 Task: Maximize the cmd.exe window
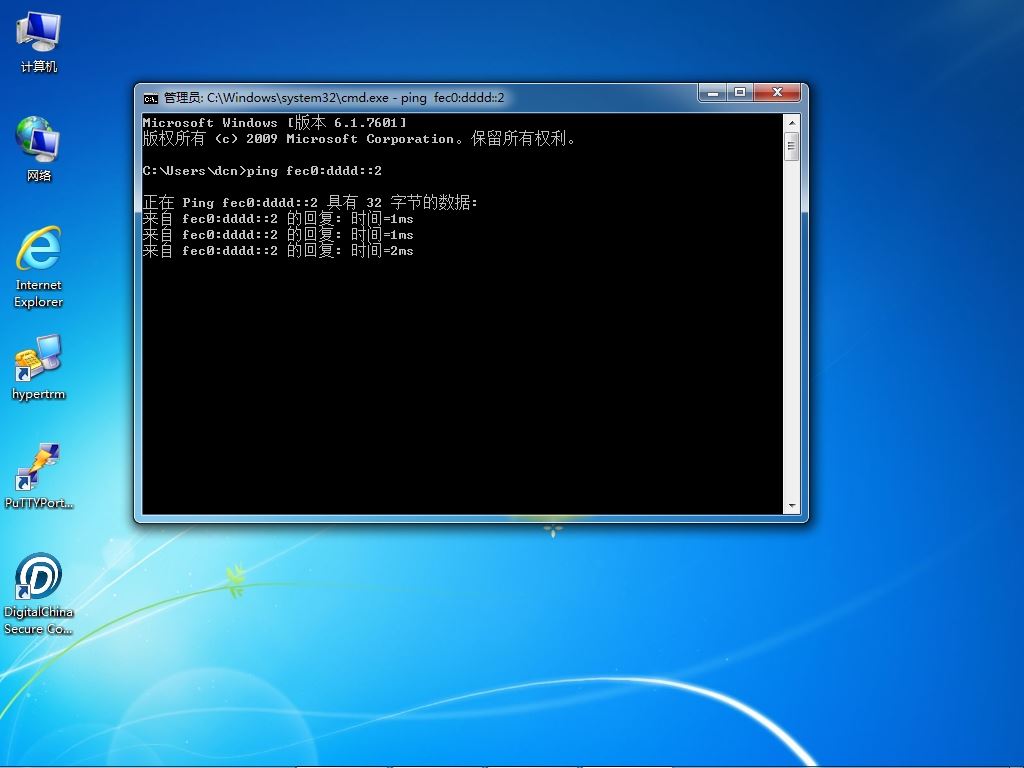740,93
